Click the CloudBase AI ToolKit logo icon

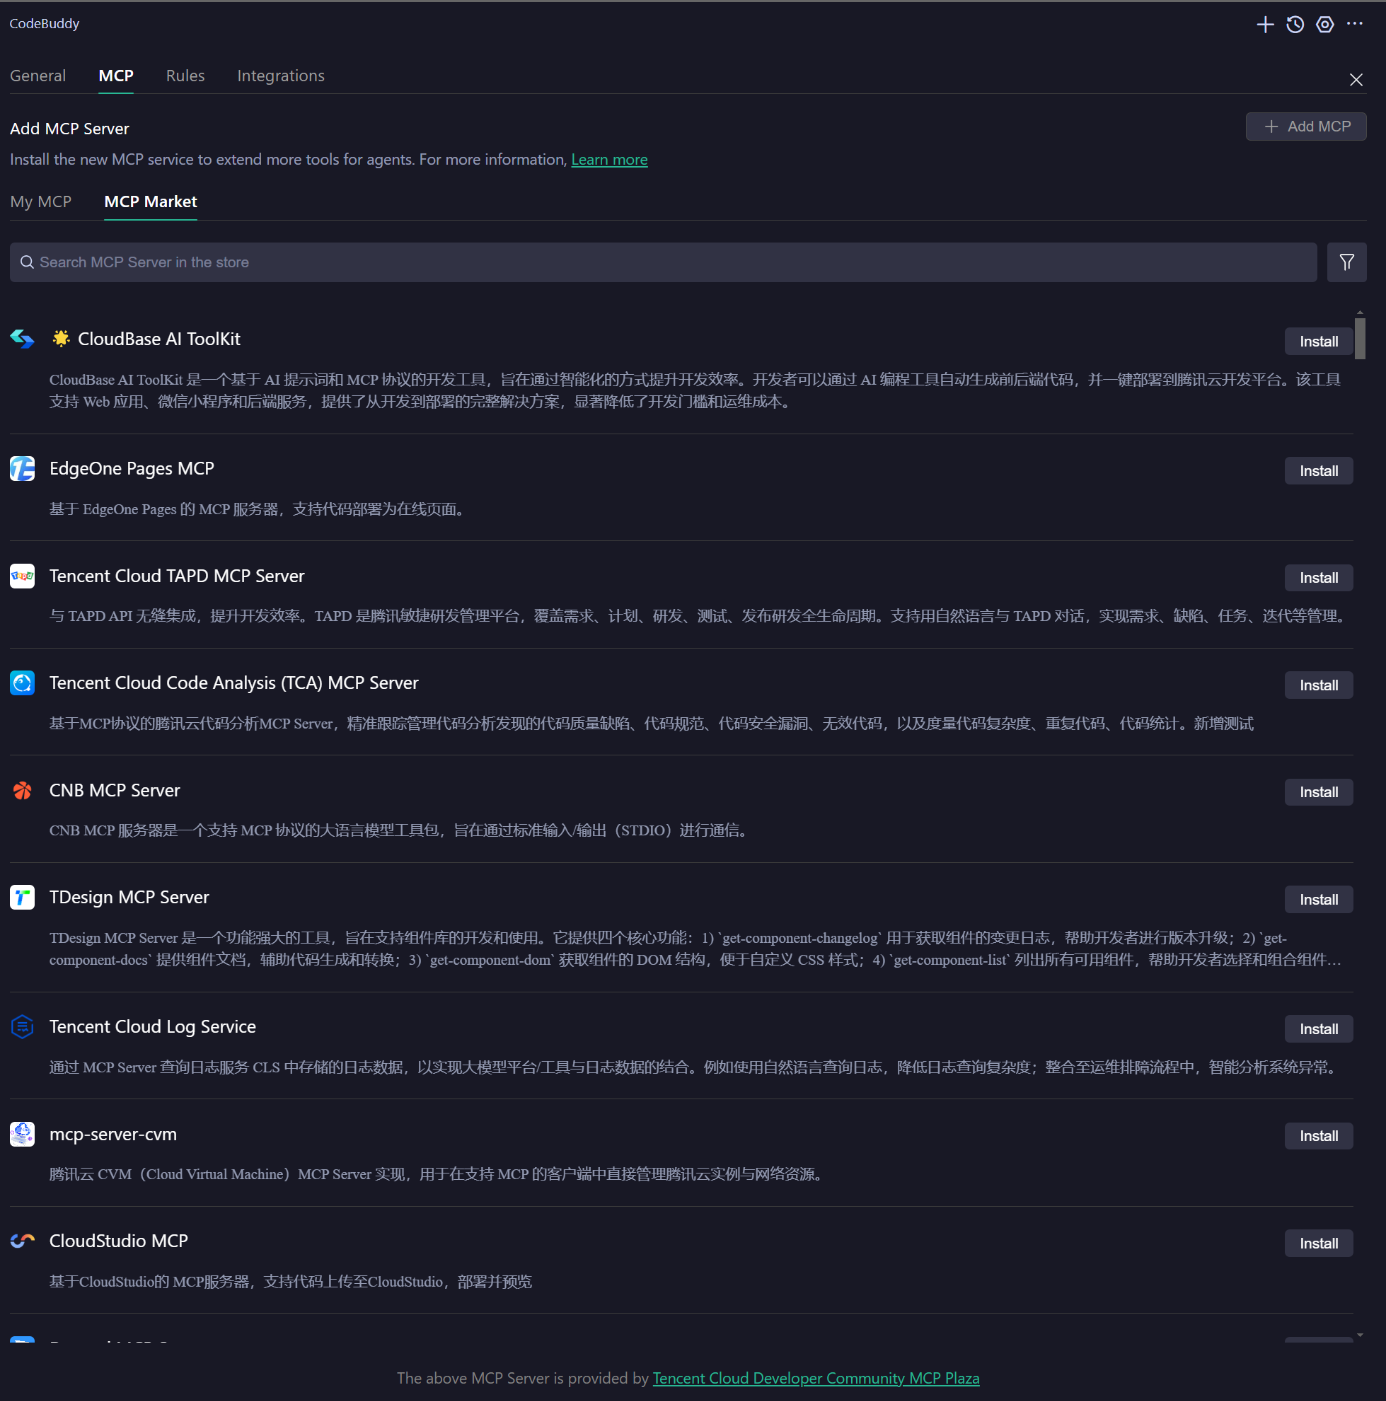tap(22, 339)
